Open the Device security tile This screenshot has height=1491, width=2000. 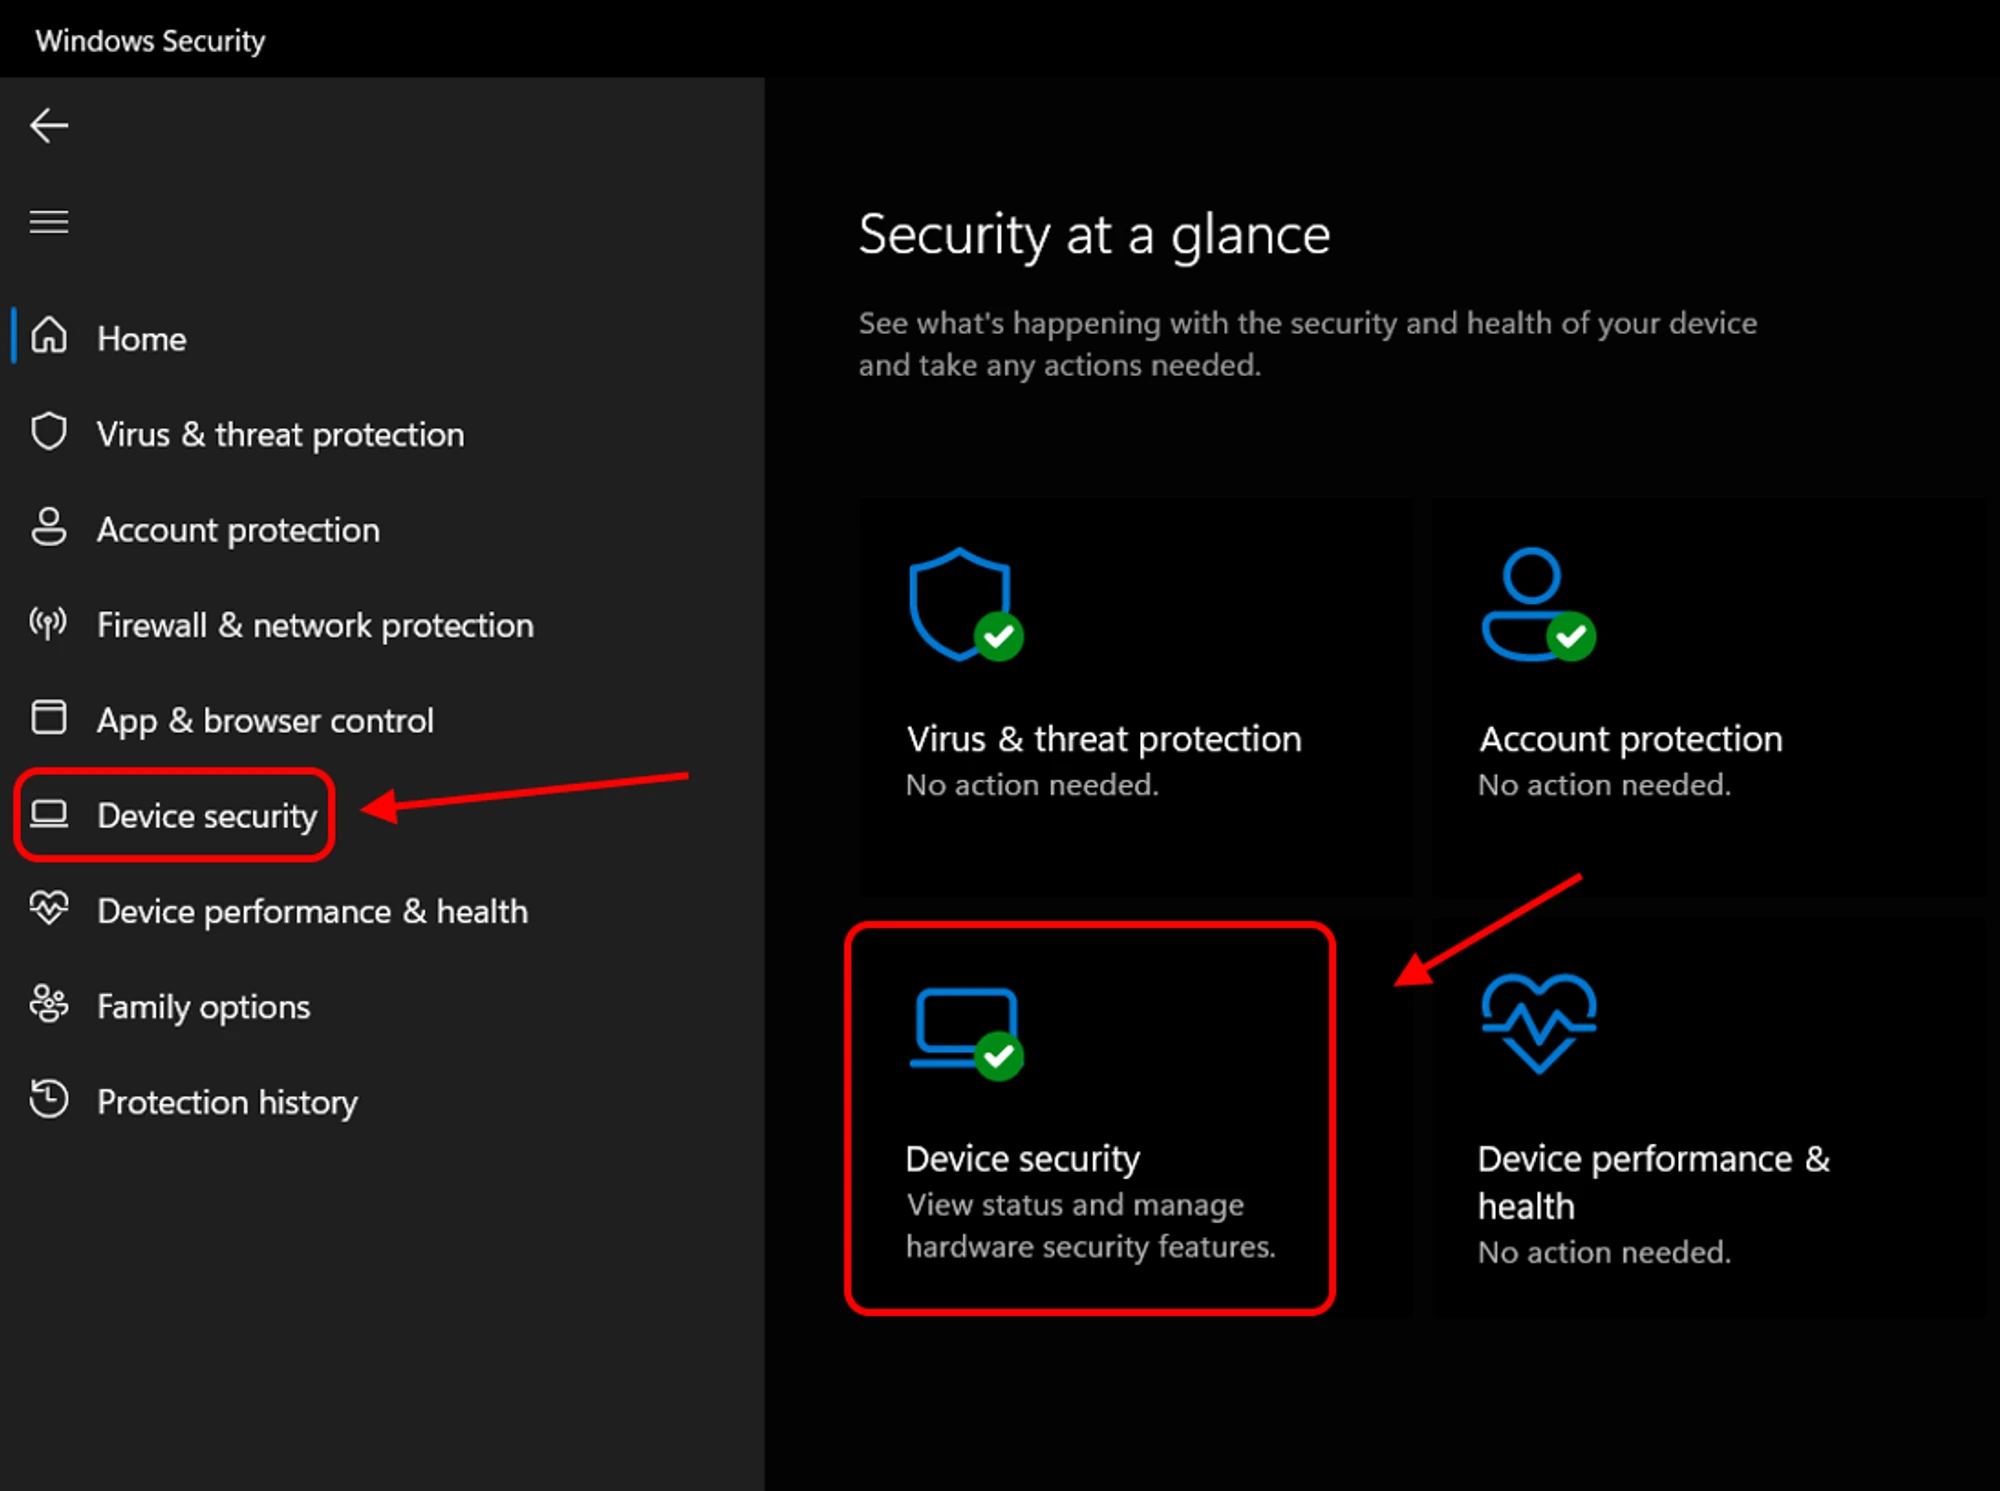click(x=1090, y=1118)
